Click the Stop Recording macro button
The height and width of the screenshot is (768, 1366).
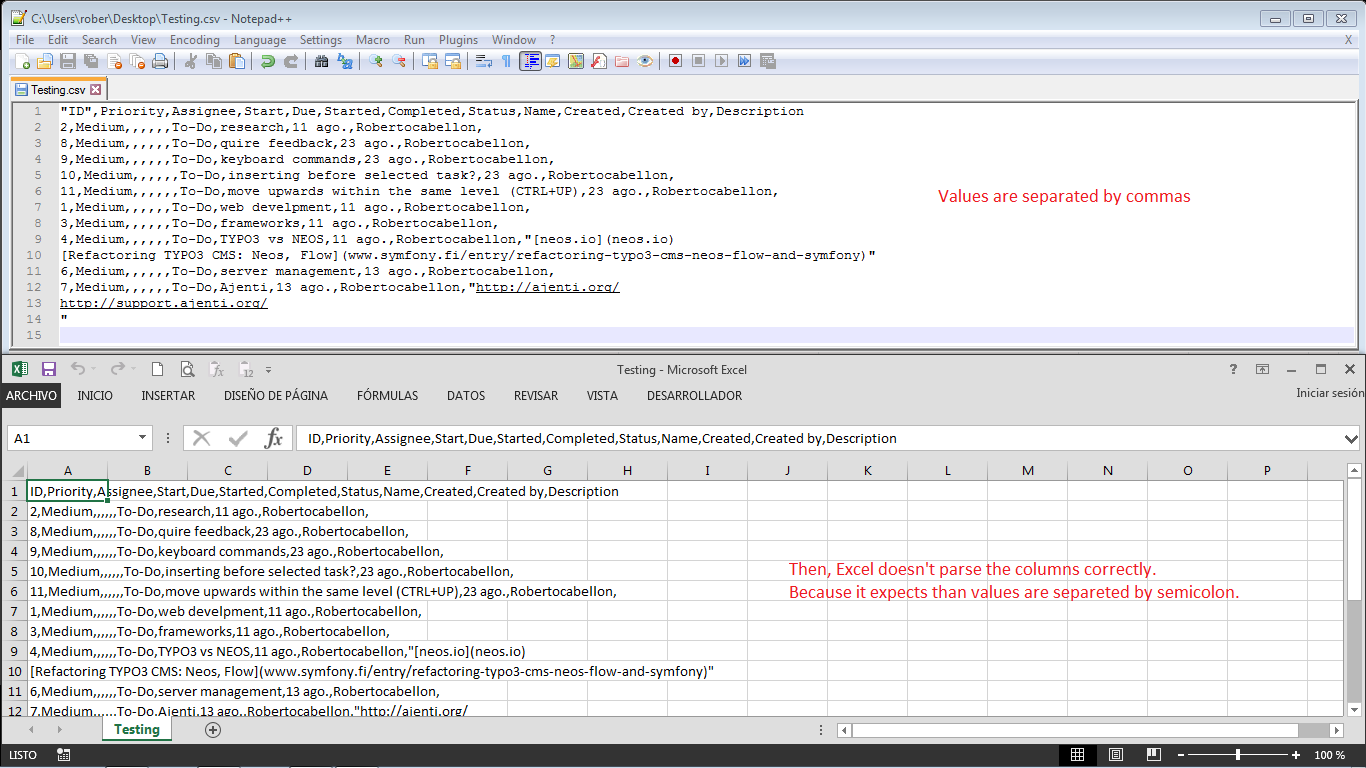pyautogui.click(x=699, y=61)
